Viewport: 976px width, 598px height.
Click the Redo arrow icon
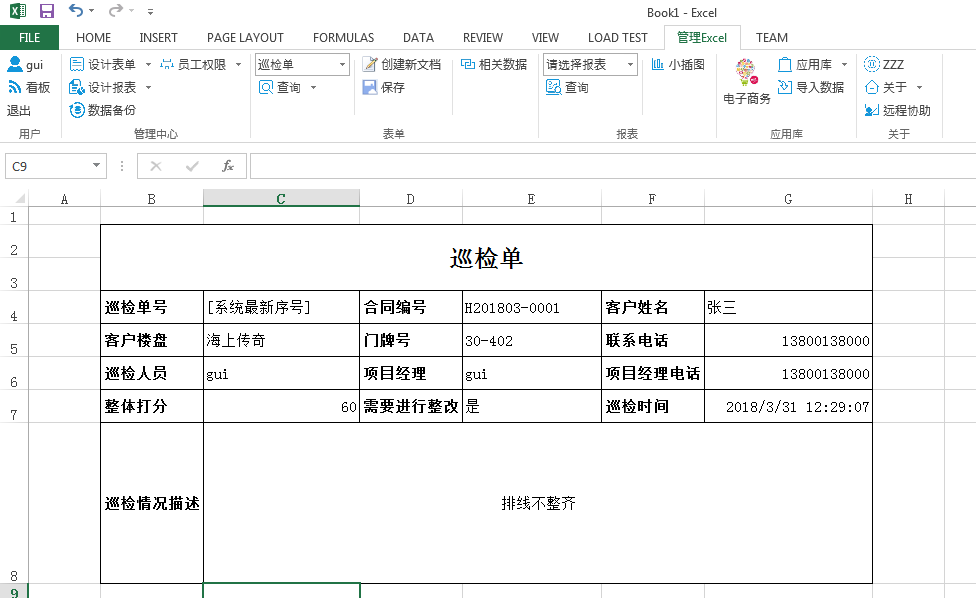pos(115,11)
